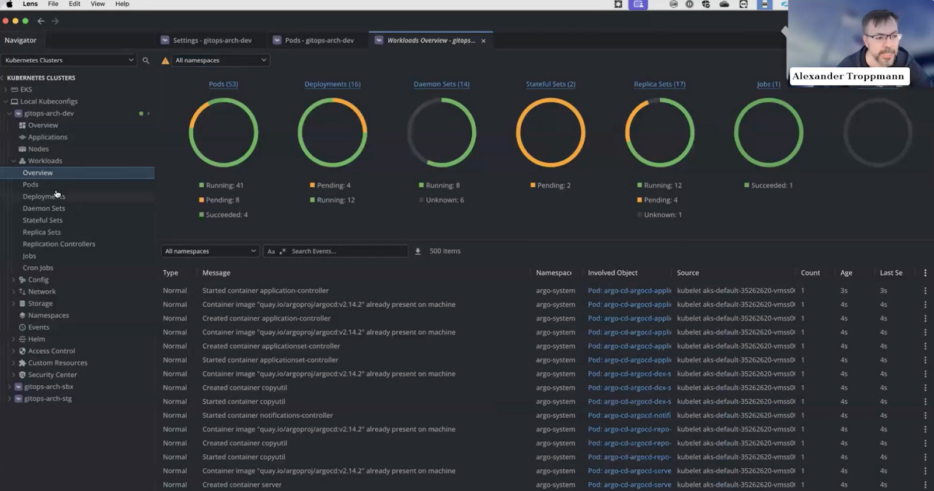The image size is (934, 491).
Task: Toggle the case-sensitive Aa search option
Action: [x=271, y=251]
